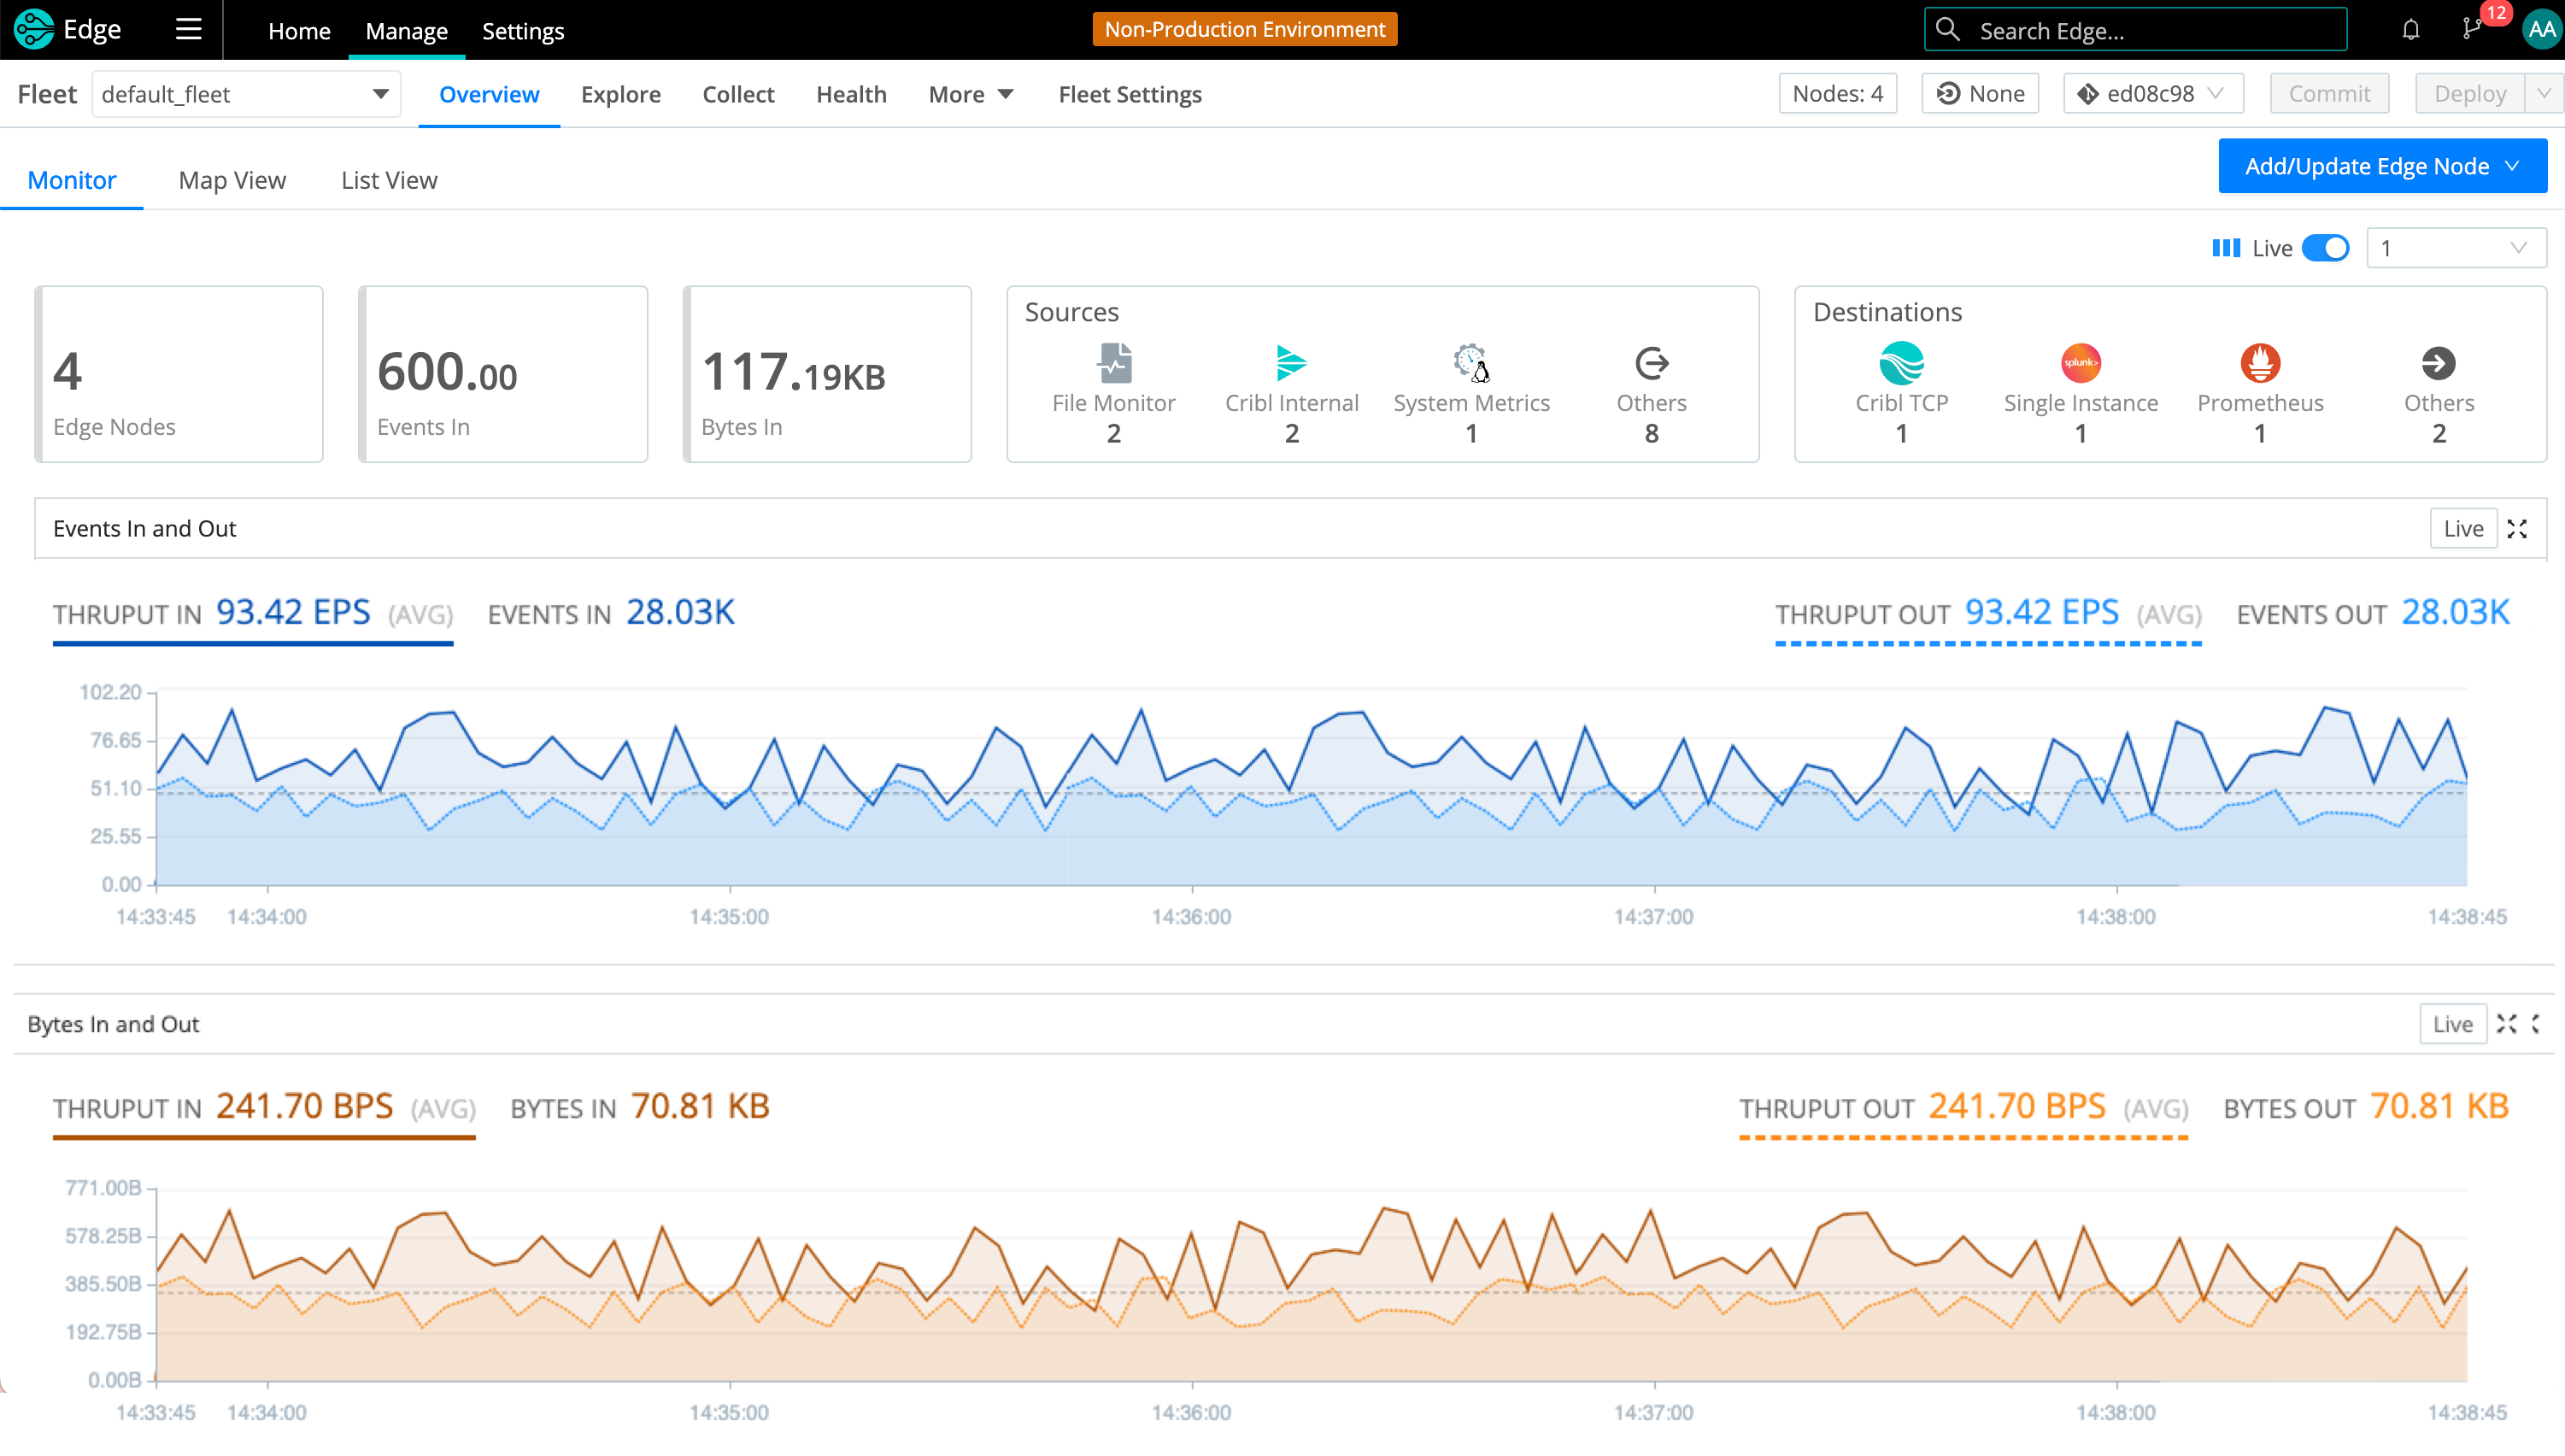This screenshot has width=2565, height=1456.
Task: Click the Prometheus destination icon
Action: 2260,363
